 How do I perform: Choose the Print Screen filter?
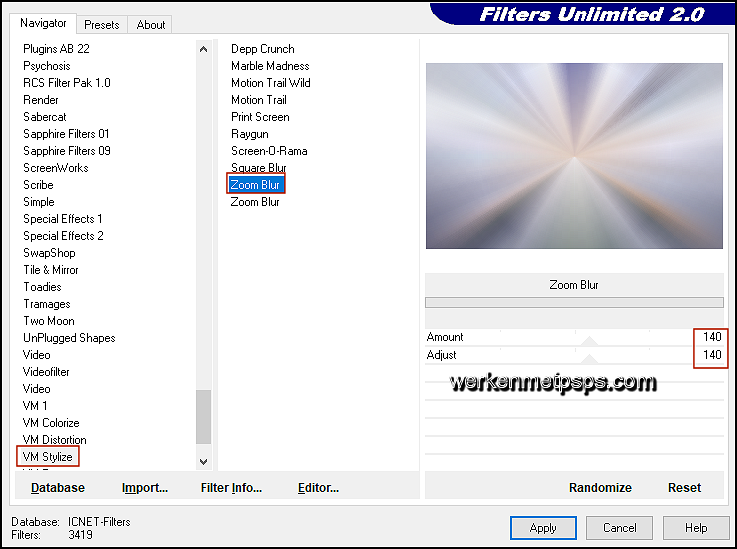click(260, 117)
